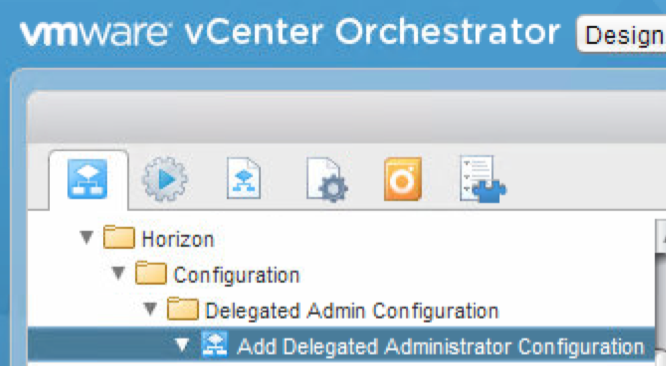Screen dimensions: 666x366
Task: Open the list-with-puzzle Inventory tab
Action: coord(483,178)
